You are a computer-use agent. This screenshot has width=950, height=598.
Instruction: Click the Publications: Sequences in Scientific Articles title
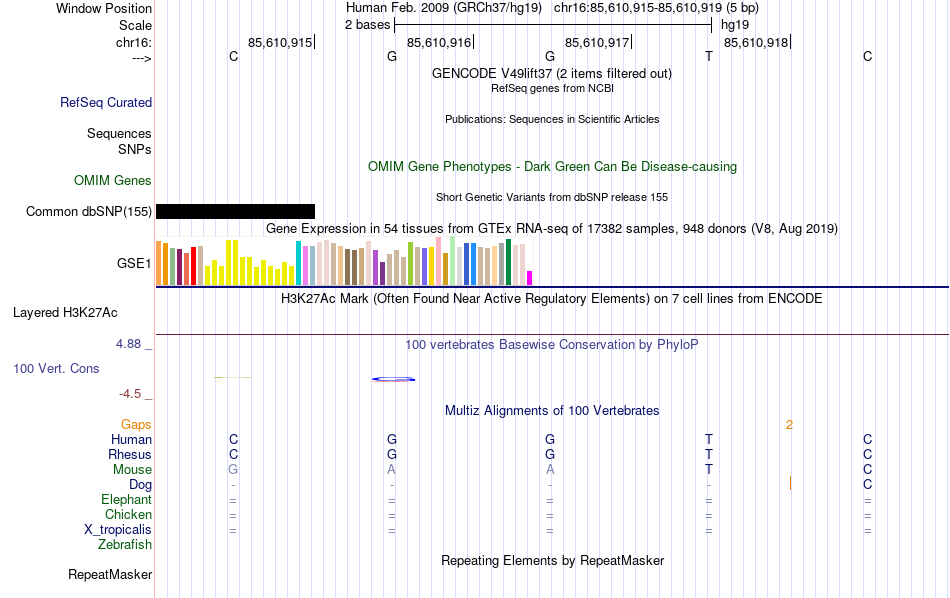pyautogui.click(x=552, y=119)
